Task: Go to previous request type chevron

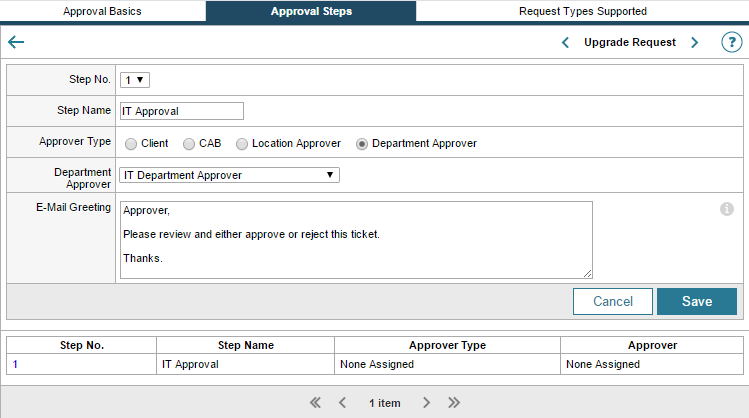Action: (565, 42)
